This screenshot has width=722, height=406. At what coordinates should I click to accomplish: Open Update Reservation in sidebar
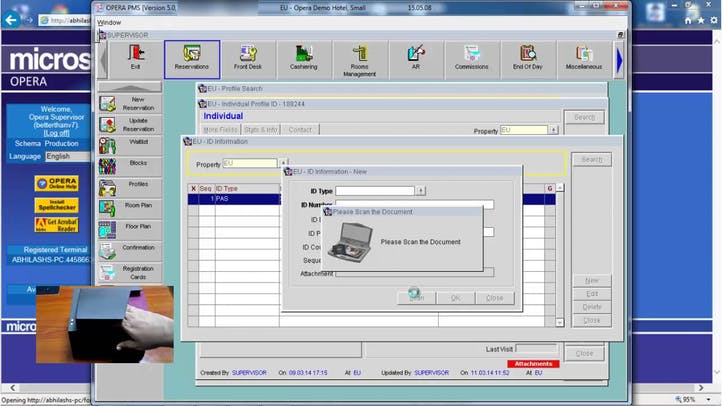coord(130,125)
